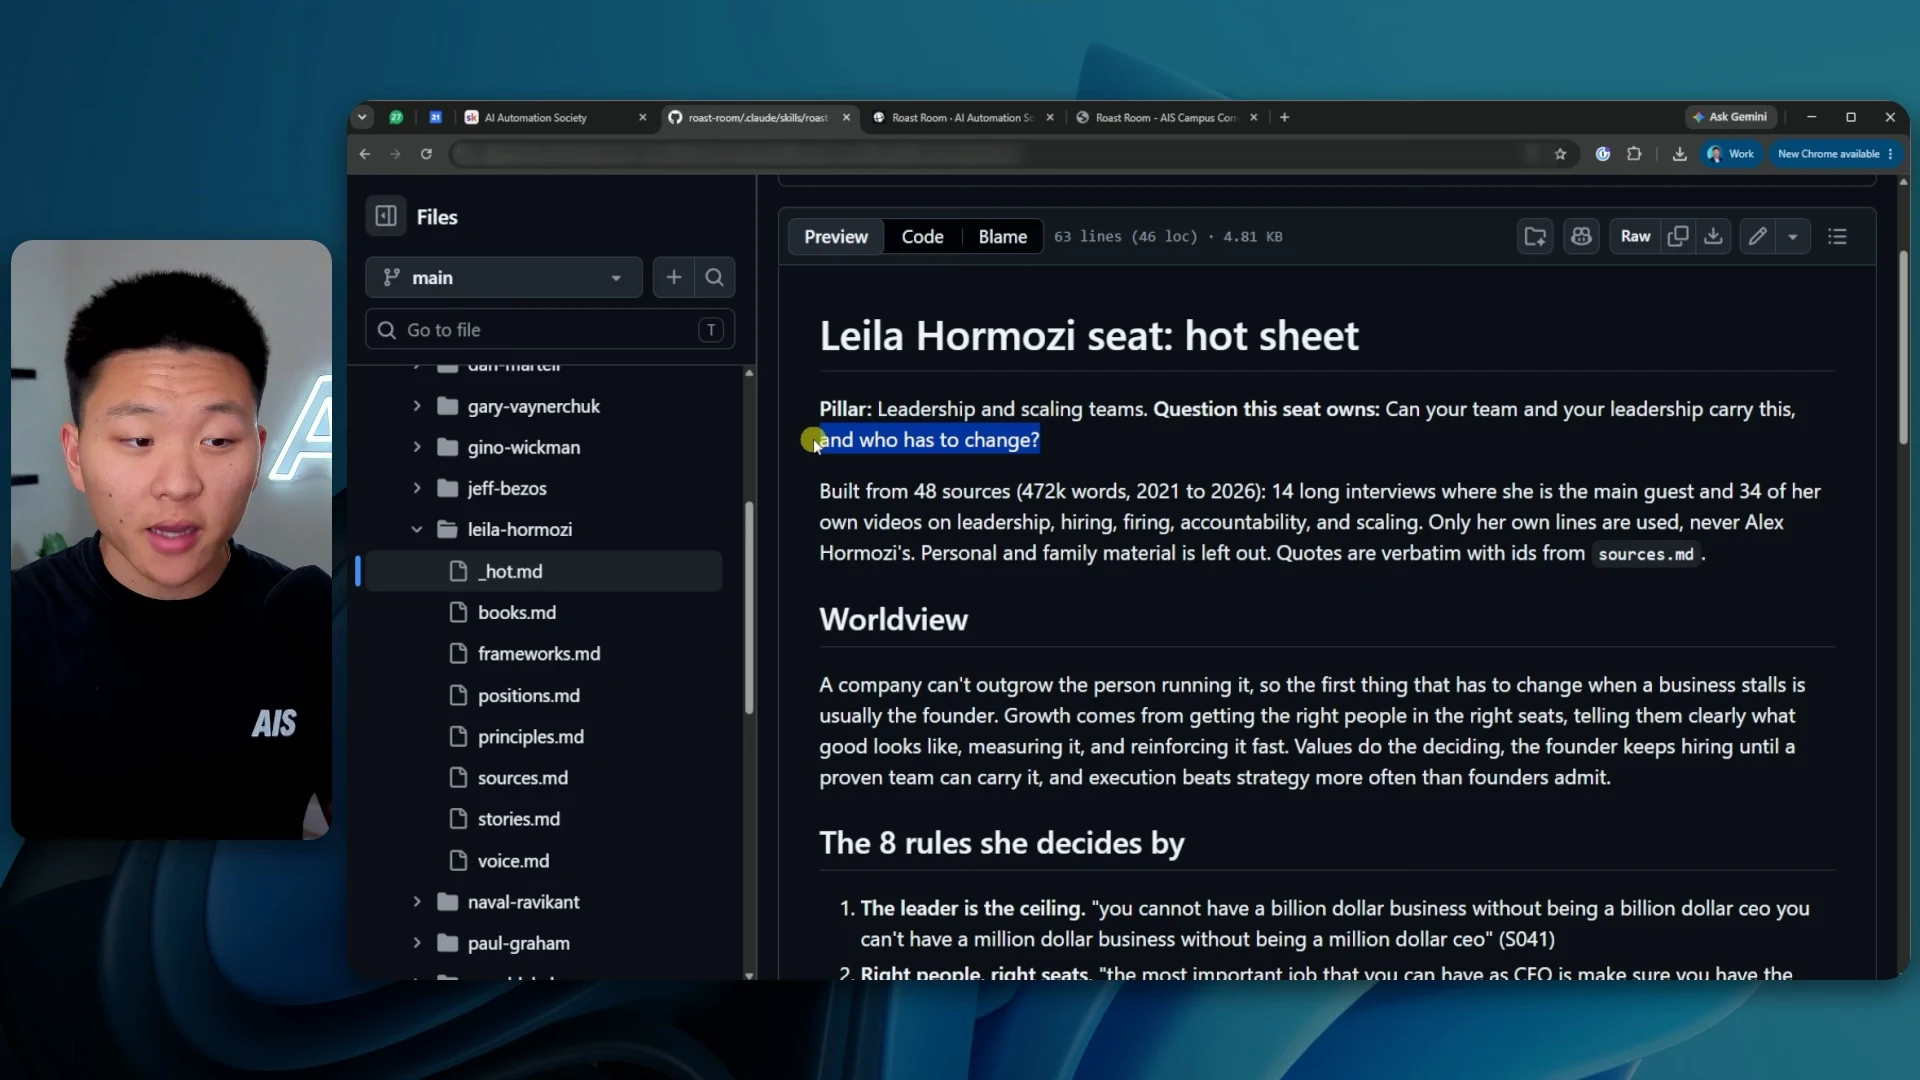Focus the Go to file search field

click(550, 329)
